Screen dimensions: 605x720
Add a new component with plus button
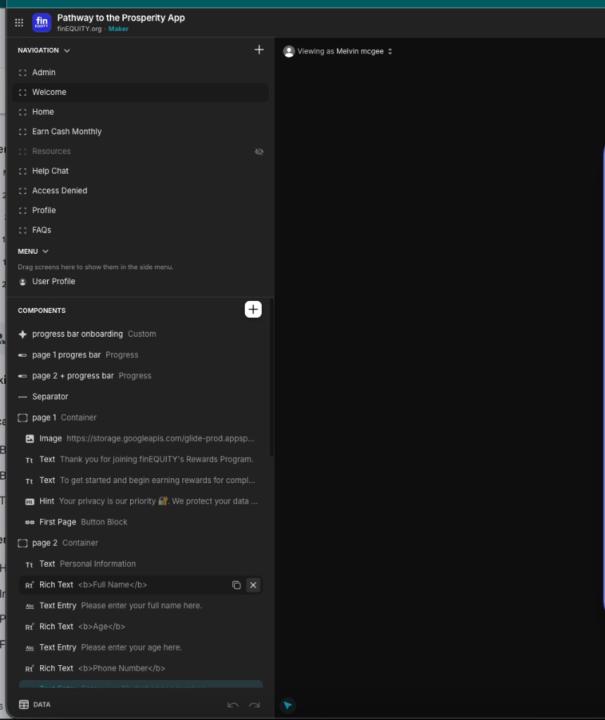[x=253, y=310]
